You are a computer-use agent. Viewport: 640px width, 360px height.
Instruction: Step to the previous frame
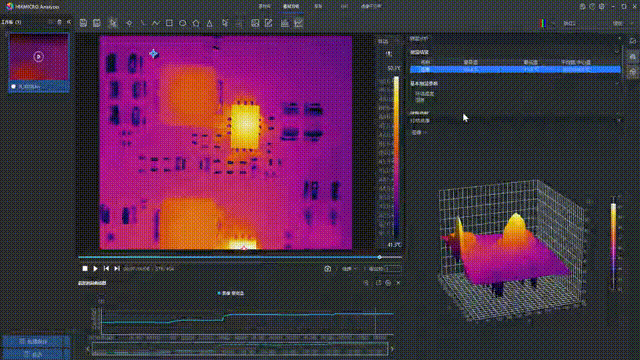coord(106,269)
